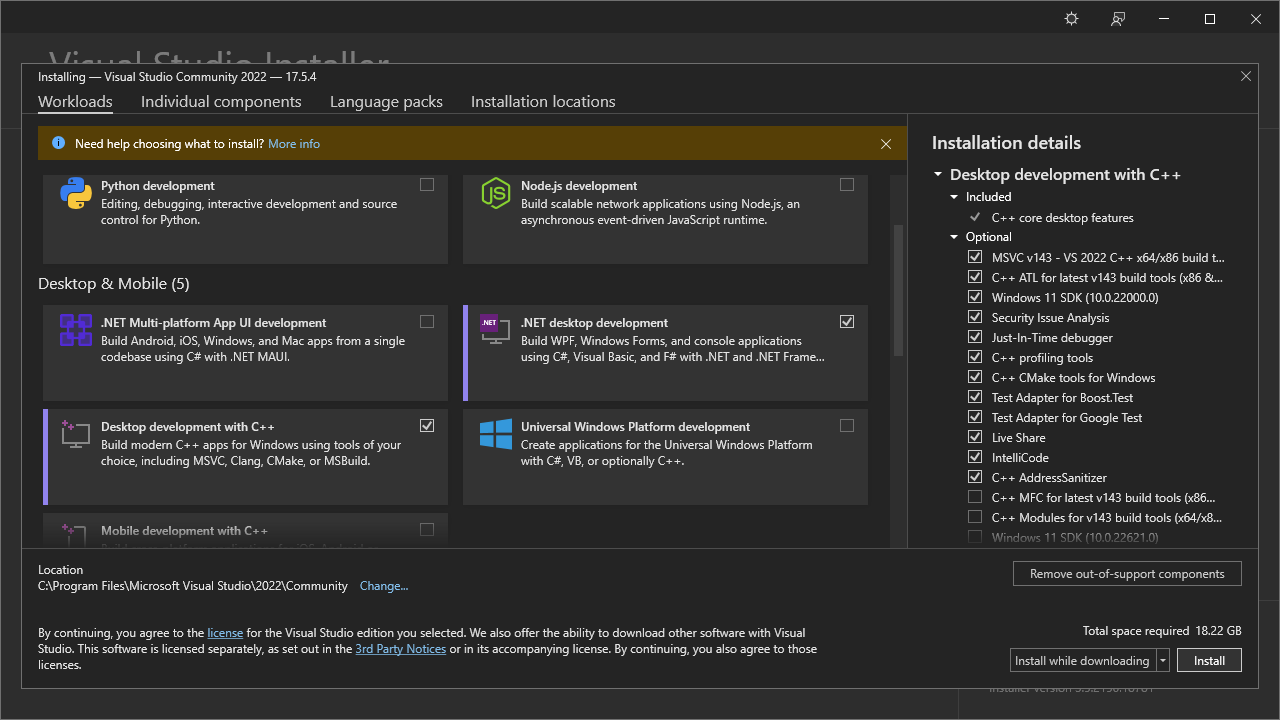
Task: Click the theme settings icon in title bar
Action: (x=1072, y=19)
